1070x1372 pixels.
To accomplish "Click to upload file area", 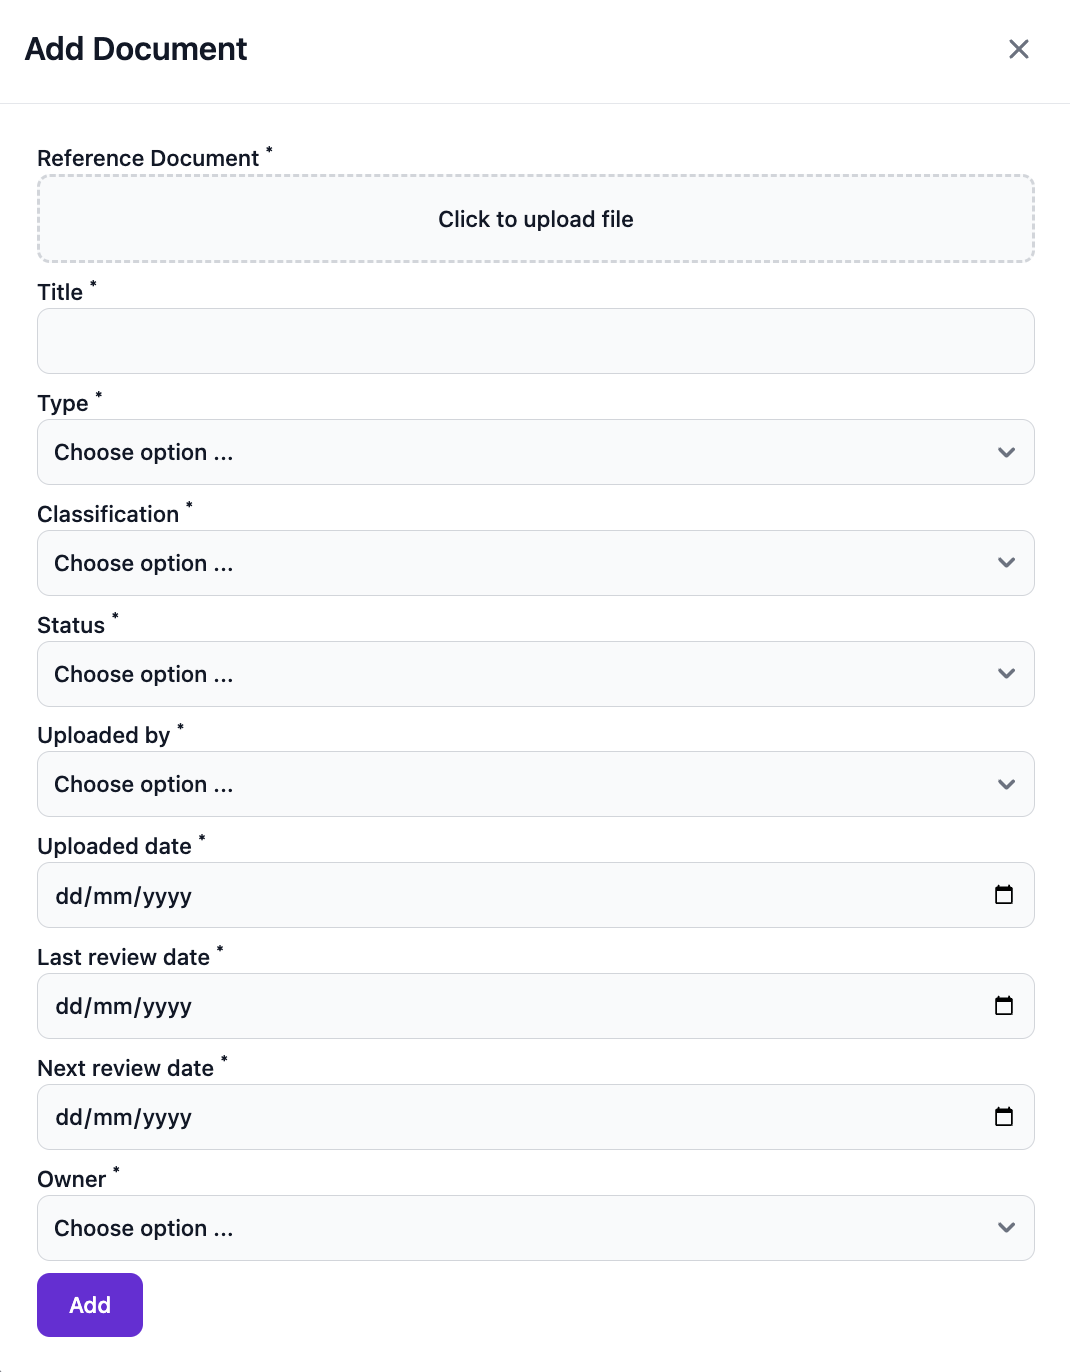I will coord(535,219).
